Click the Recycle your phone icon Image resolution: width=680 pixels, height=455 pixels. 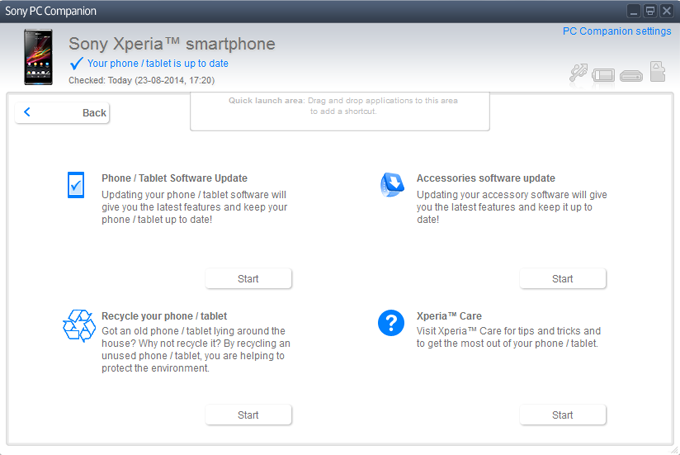pos(79,325)
